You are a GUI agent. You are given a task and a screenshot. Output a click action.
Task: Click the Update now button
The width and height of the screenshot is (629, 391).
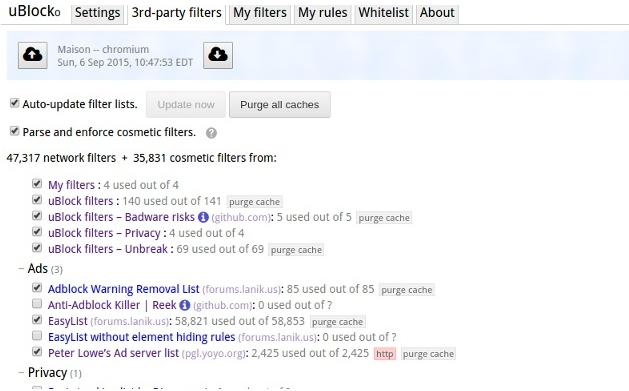tap(186, 105)
